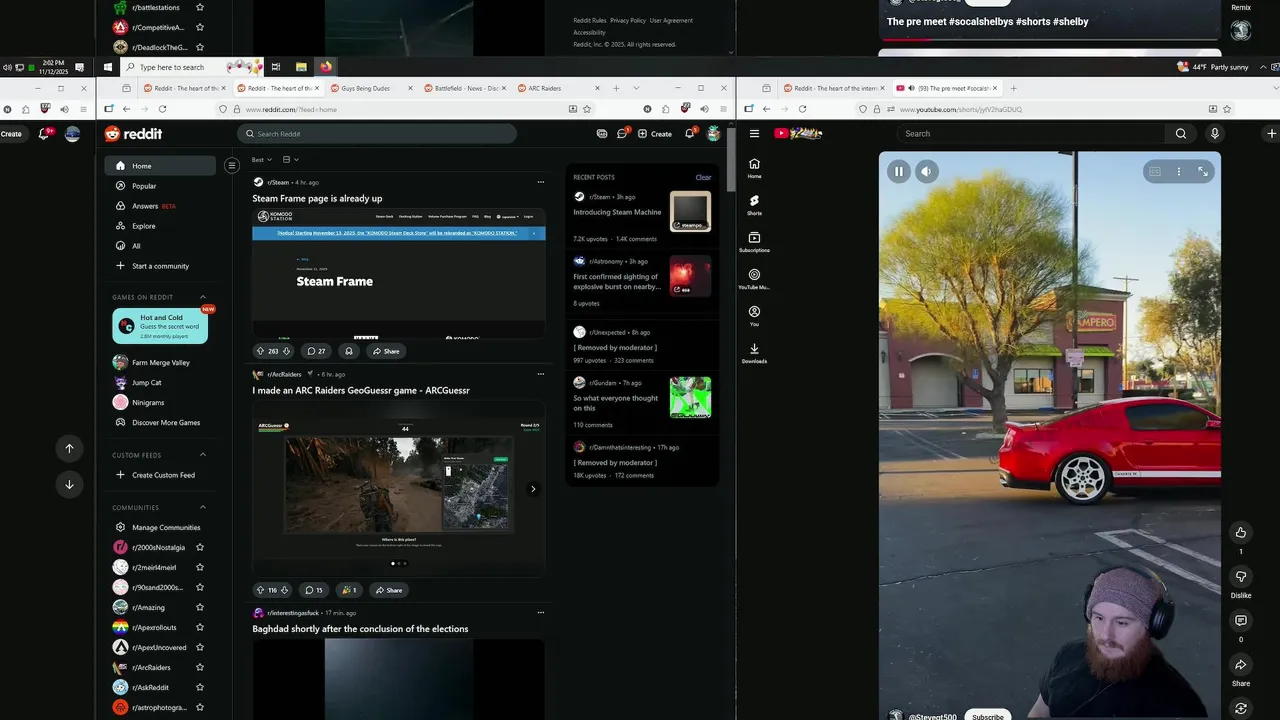Start YouTube voice search microphone
Screen dimensions: 1280x720
point(1215,133)
